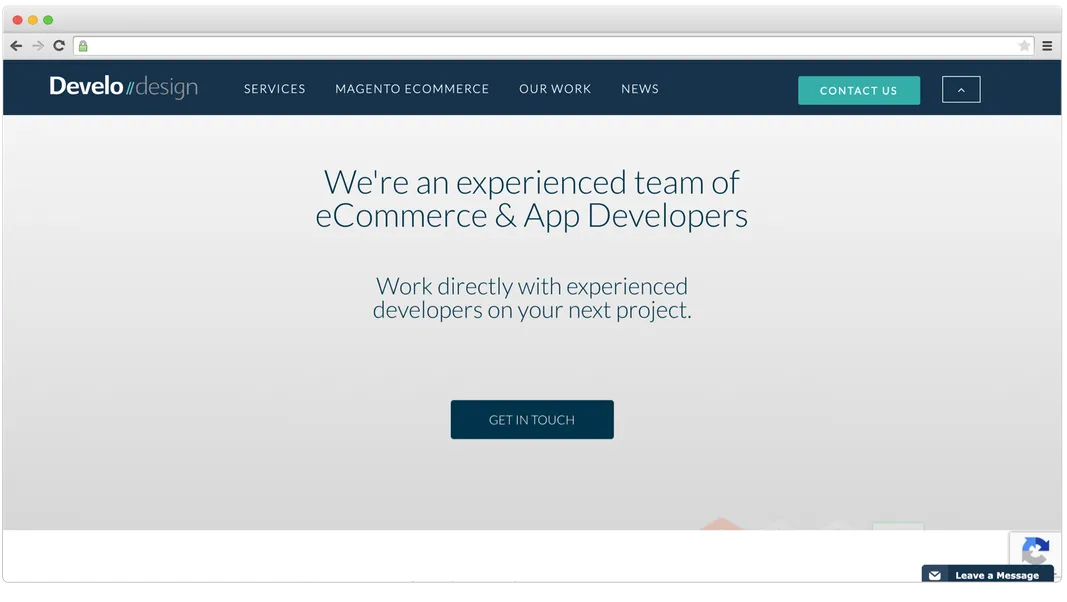The height and width of the screenshot is (602, 1067).
Task: Open Magento Ecommerce navigation item
Action: pos(412,89)
